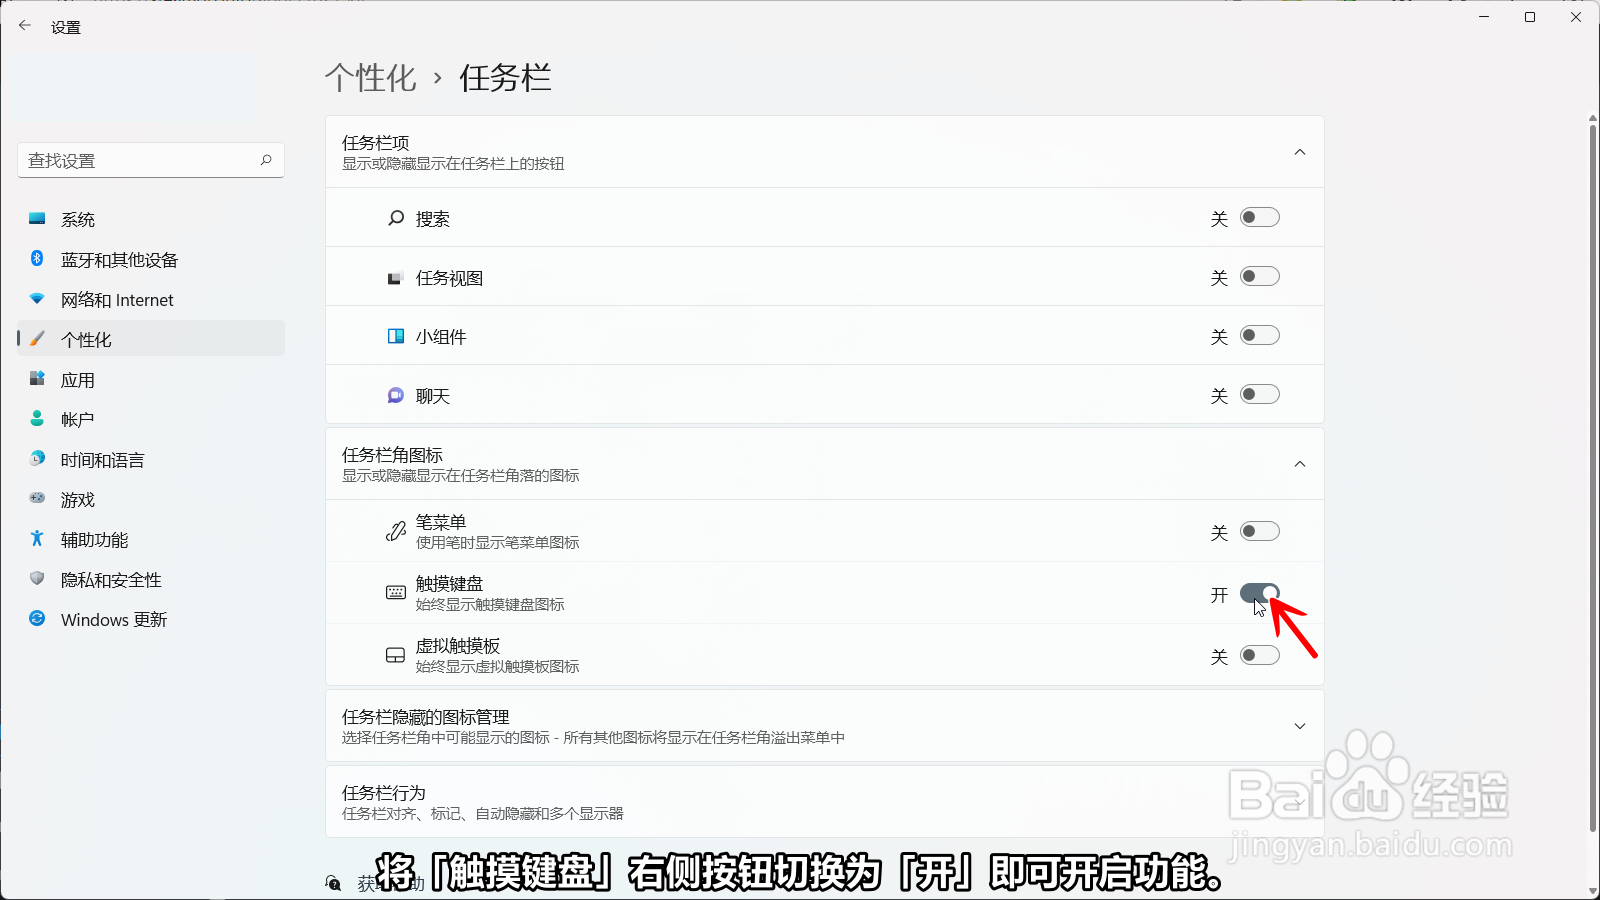This screenshot has height=900, width=1600.
Task: Click the magnifier icon beside 搜索
Action: pyautogui.click(x=395, y=218)
